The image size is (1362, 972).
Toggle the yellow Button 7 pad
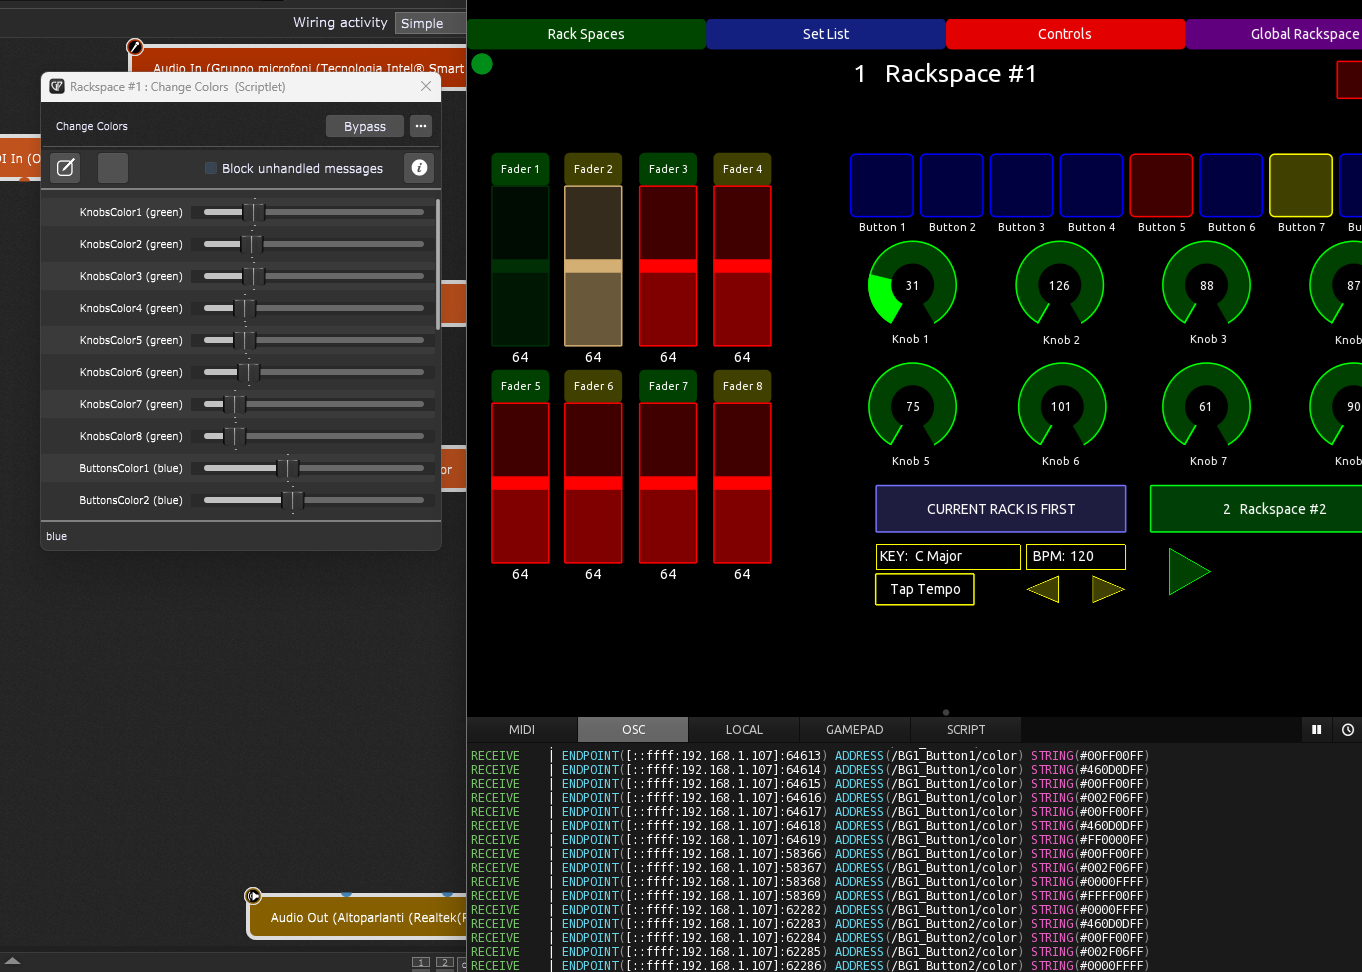(x=1300, y=186)
